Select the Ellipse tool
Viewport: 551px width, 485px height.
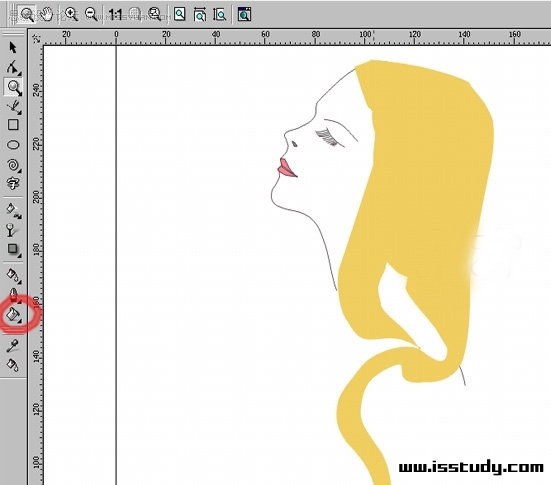coord(13,145)
